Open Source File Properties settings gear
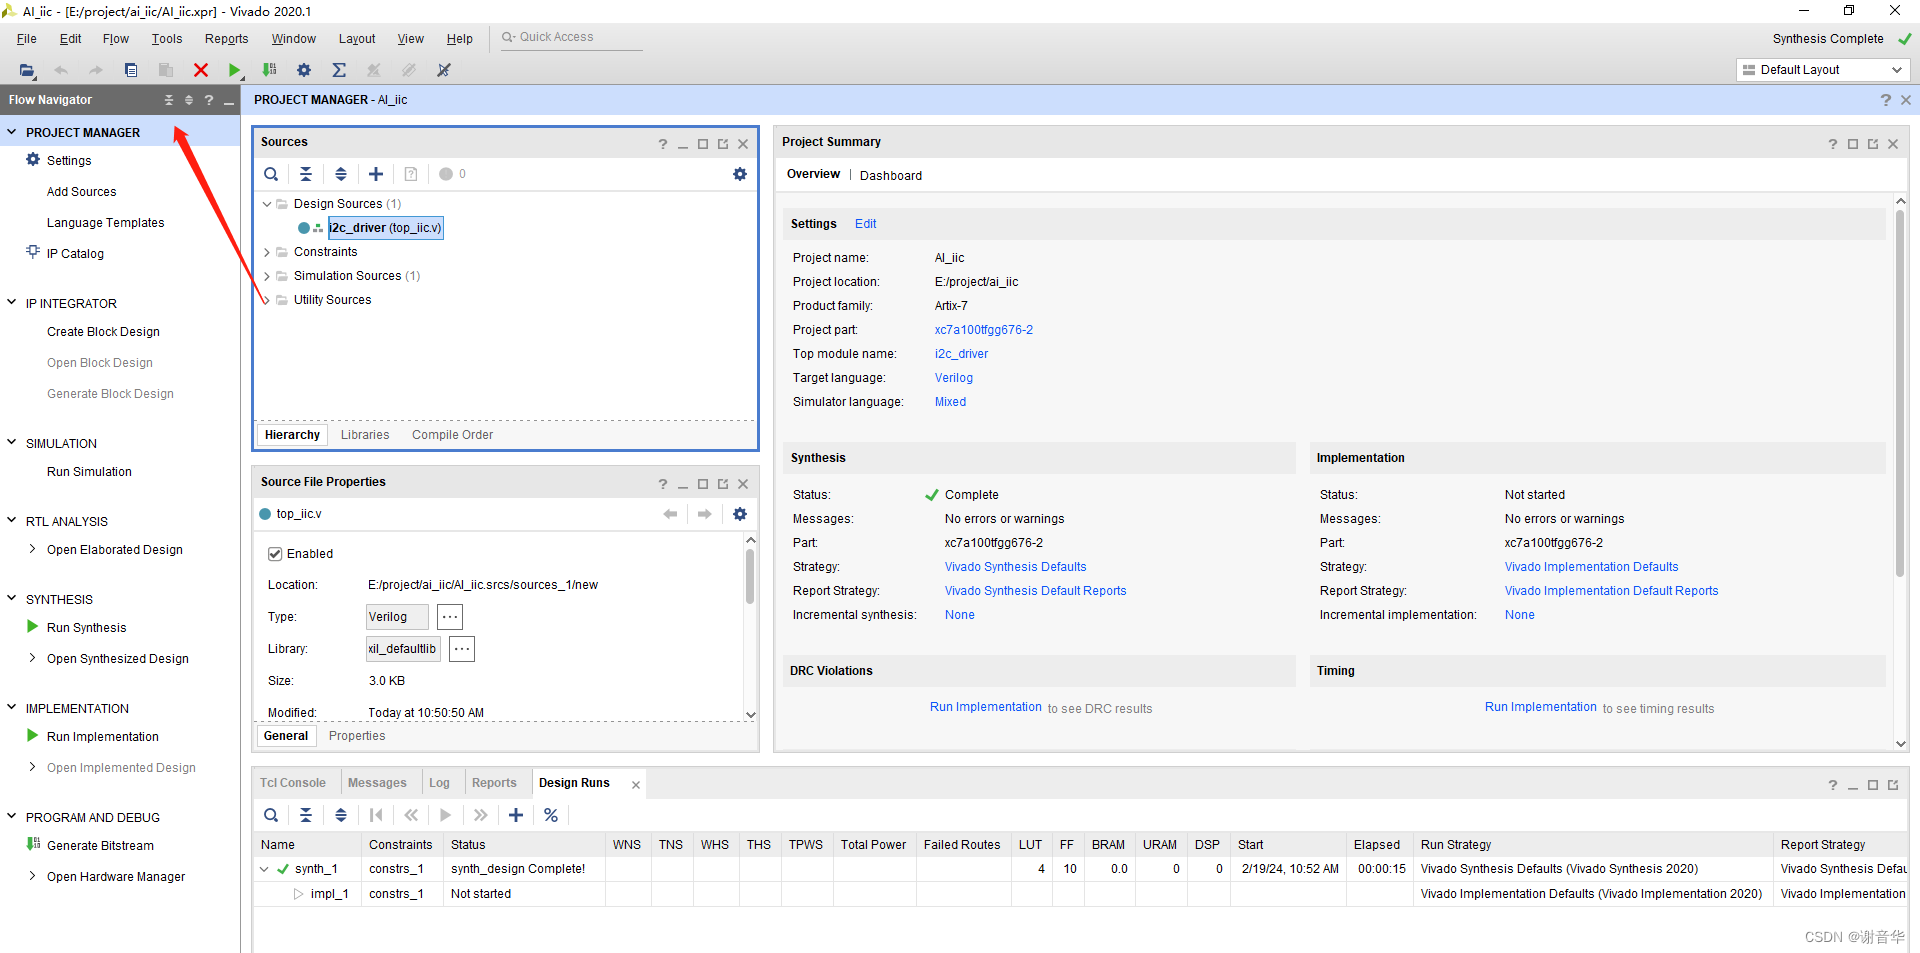1920x953 pixels. 740,514
